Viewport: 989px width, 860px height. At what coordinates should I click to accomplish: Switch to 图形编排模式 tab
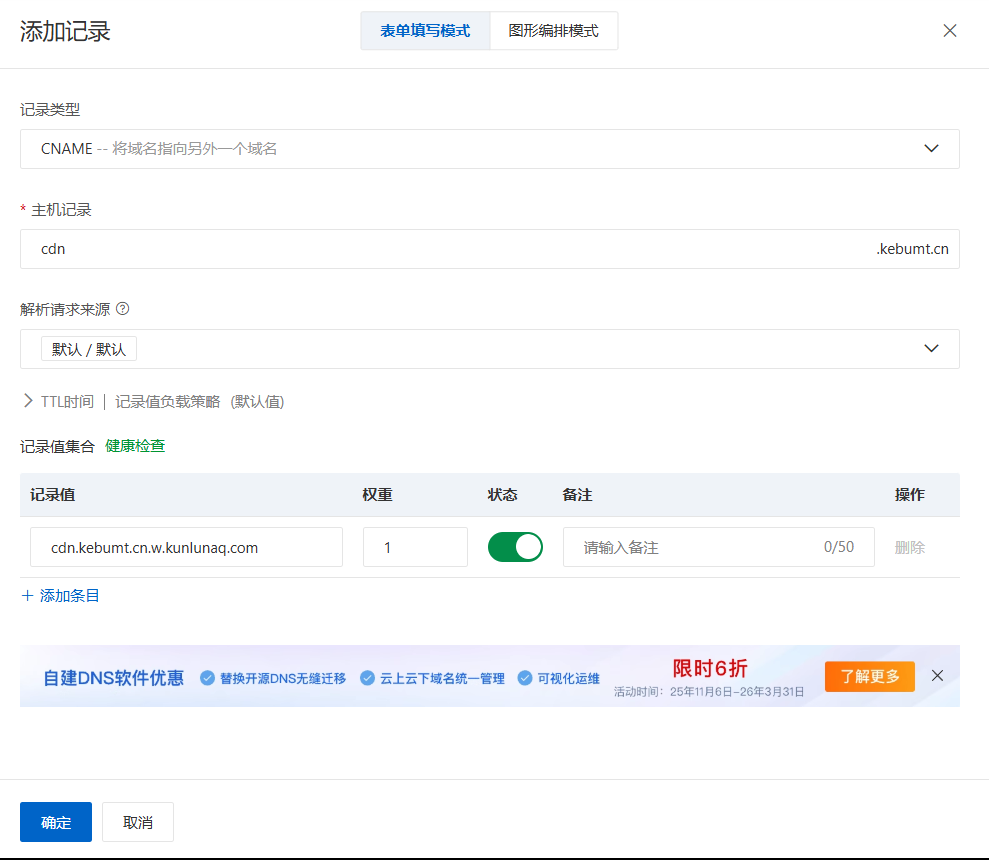553,31
